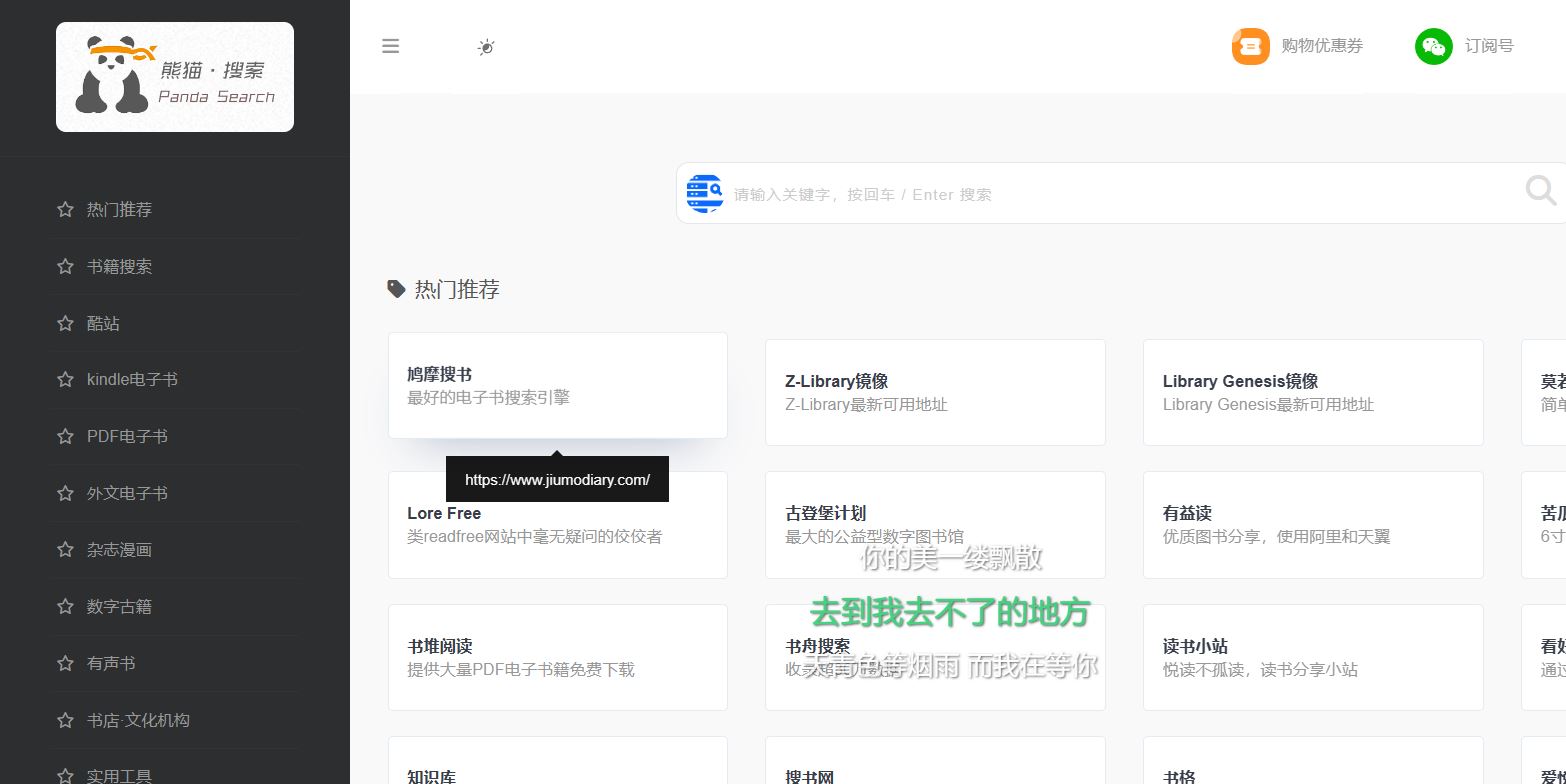Go to 外文电子书 sidebar category
1566x784 pixels.
tap(127, 493)
